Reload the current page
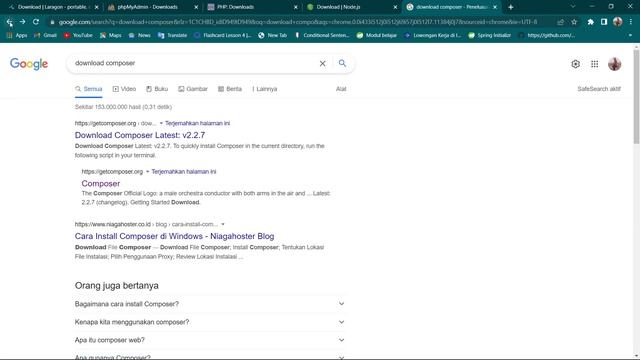This screenshot has width=640, height=360. point(36,22)
